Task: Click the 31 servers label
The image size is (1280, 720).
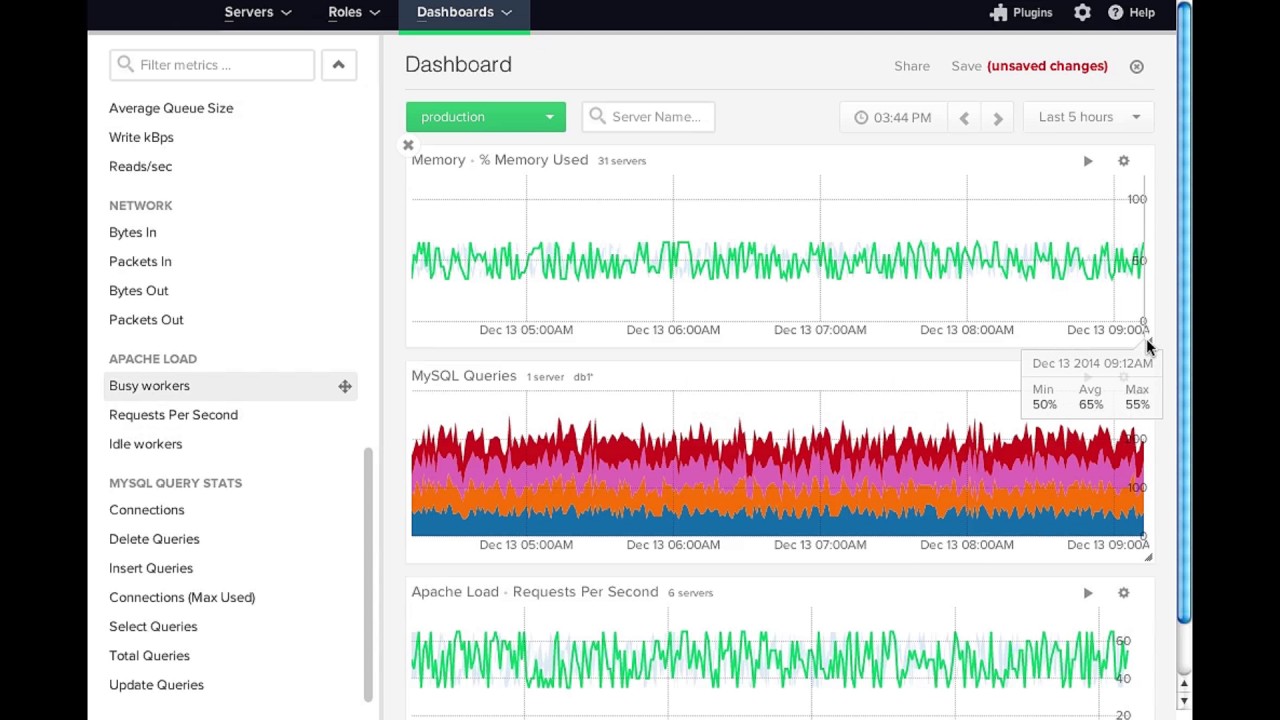Action: [622, 161]
